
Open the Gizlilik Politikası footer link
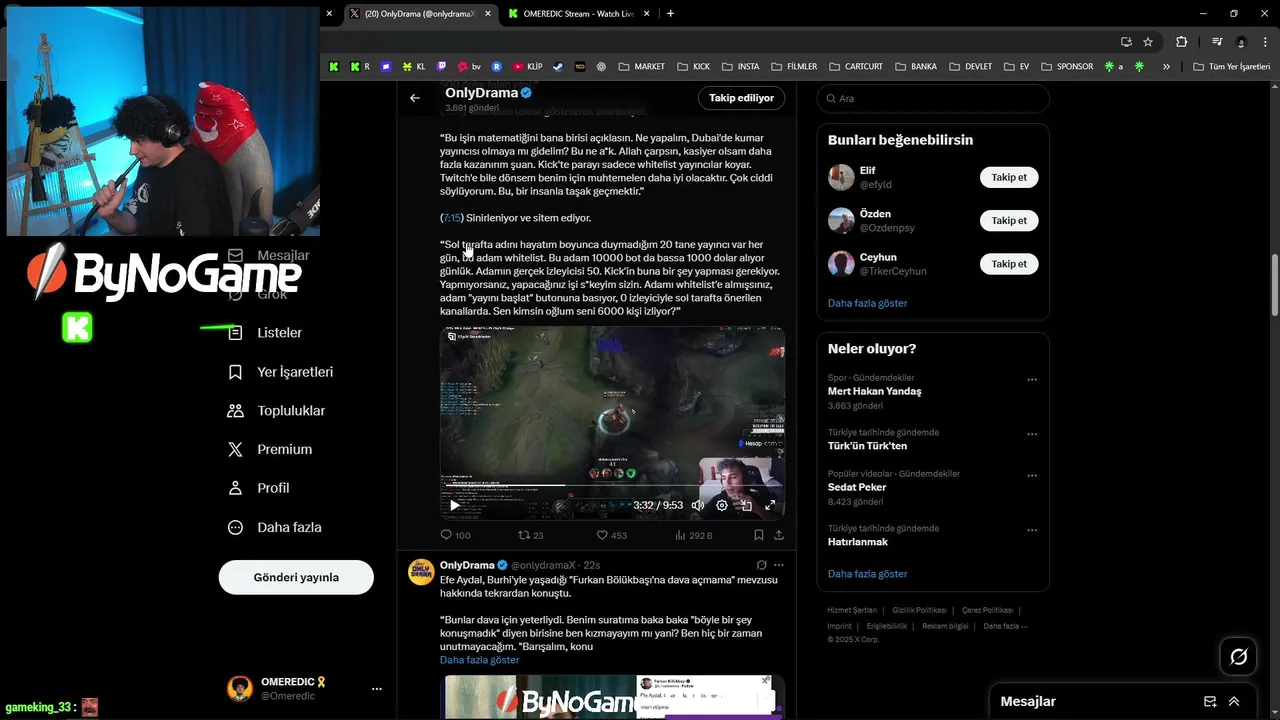tap(919, 610)
